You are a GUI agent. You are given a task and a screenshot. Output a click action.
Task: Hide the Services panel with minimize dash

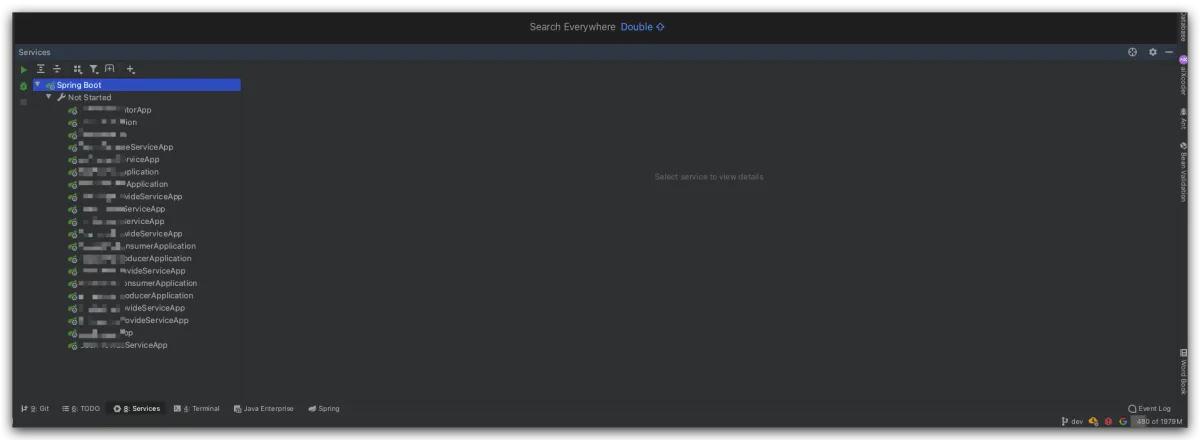(x=1169, y=52)
